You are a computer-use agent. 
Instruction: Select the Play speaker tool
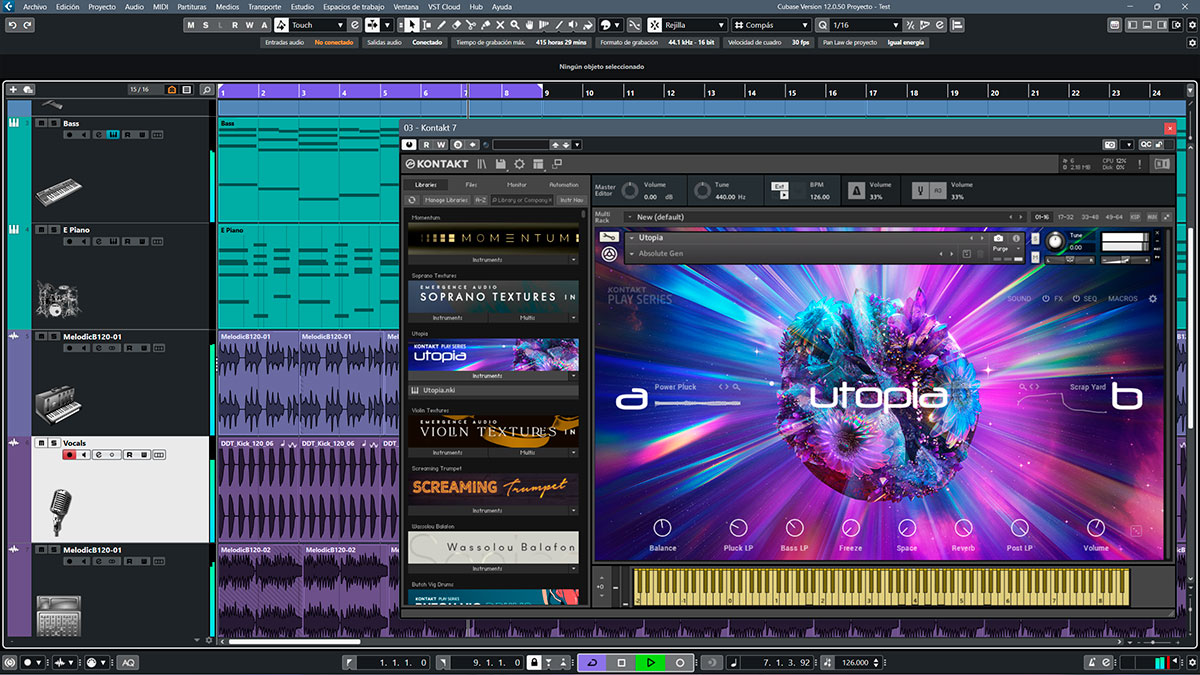click(x=574, y=25)
